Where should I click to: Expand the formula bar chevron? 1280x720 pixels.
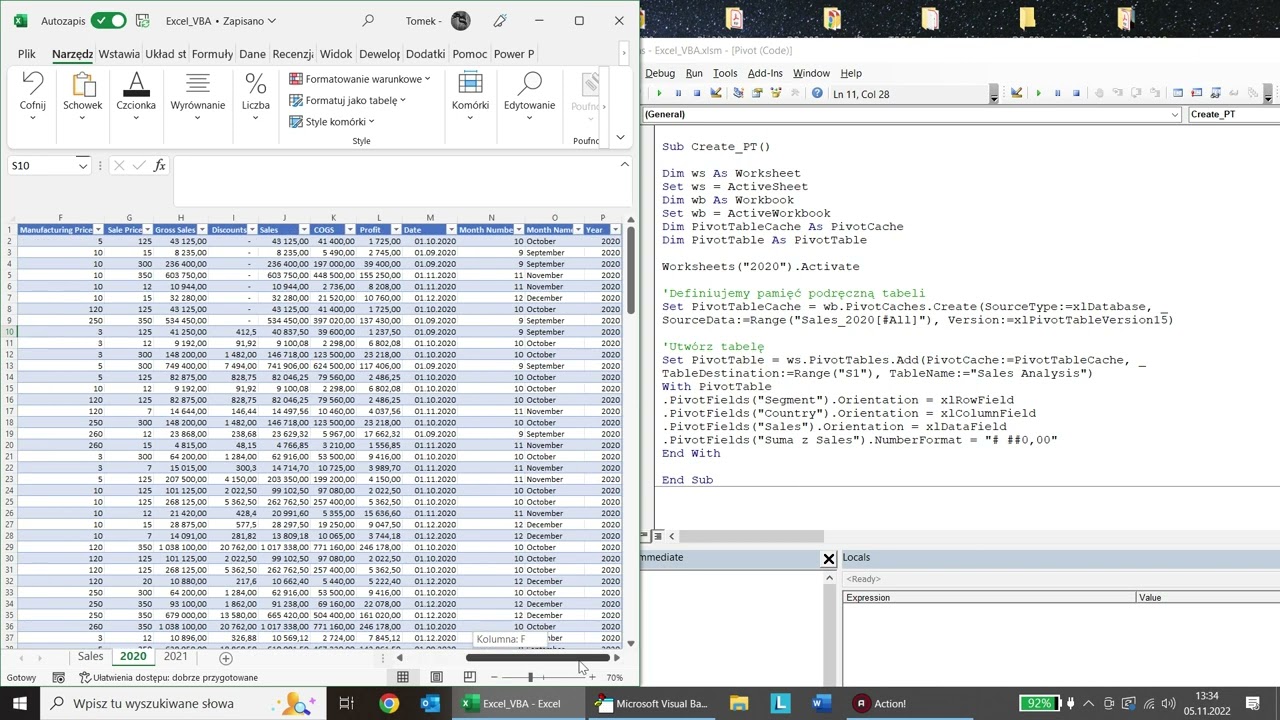[625, 165]
